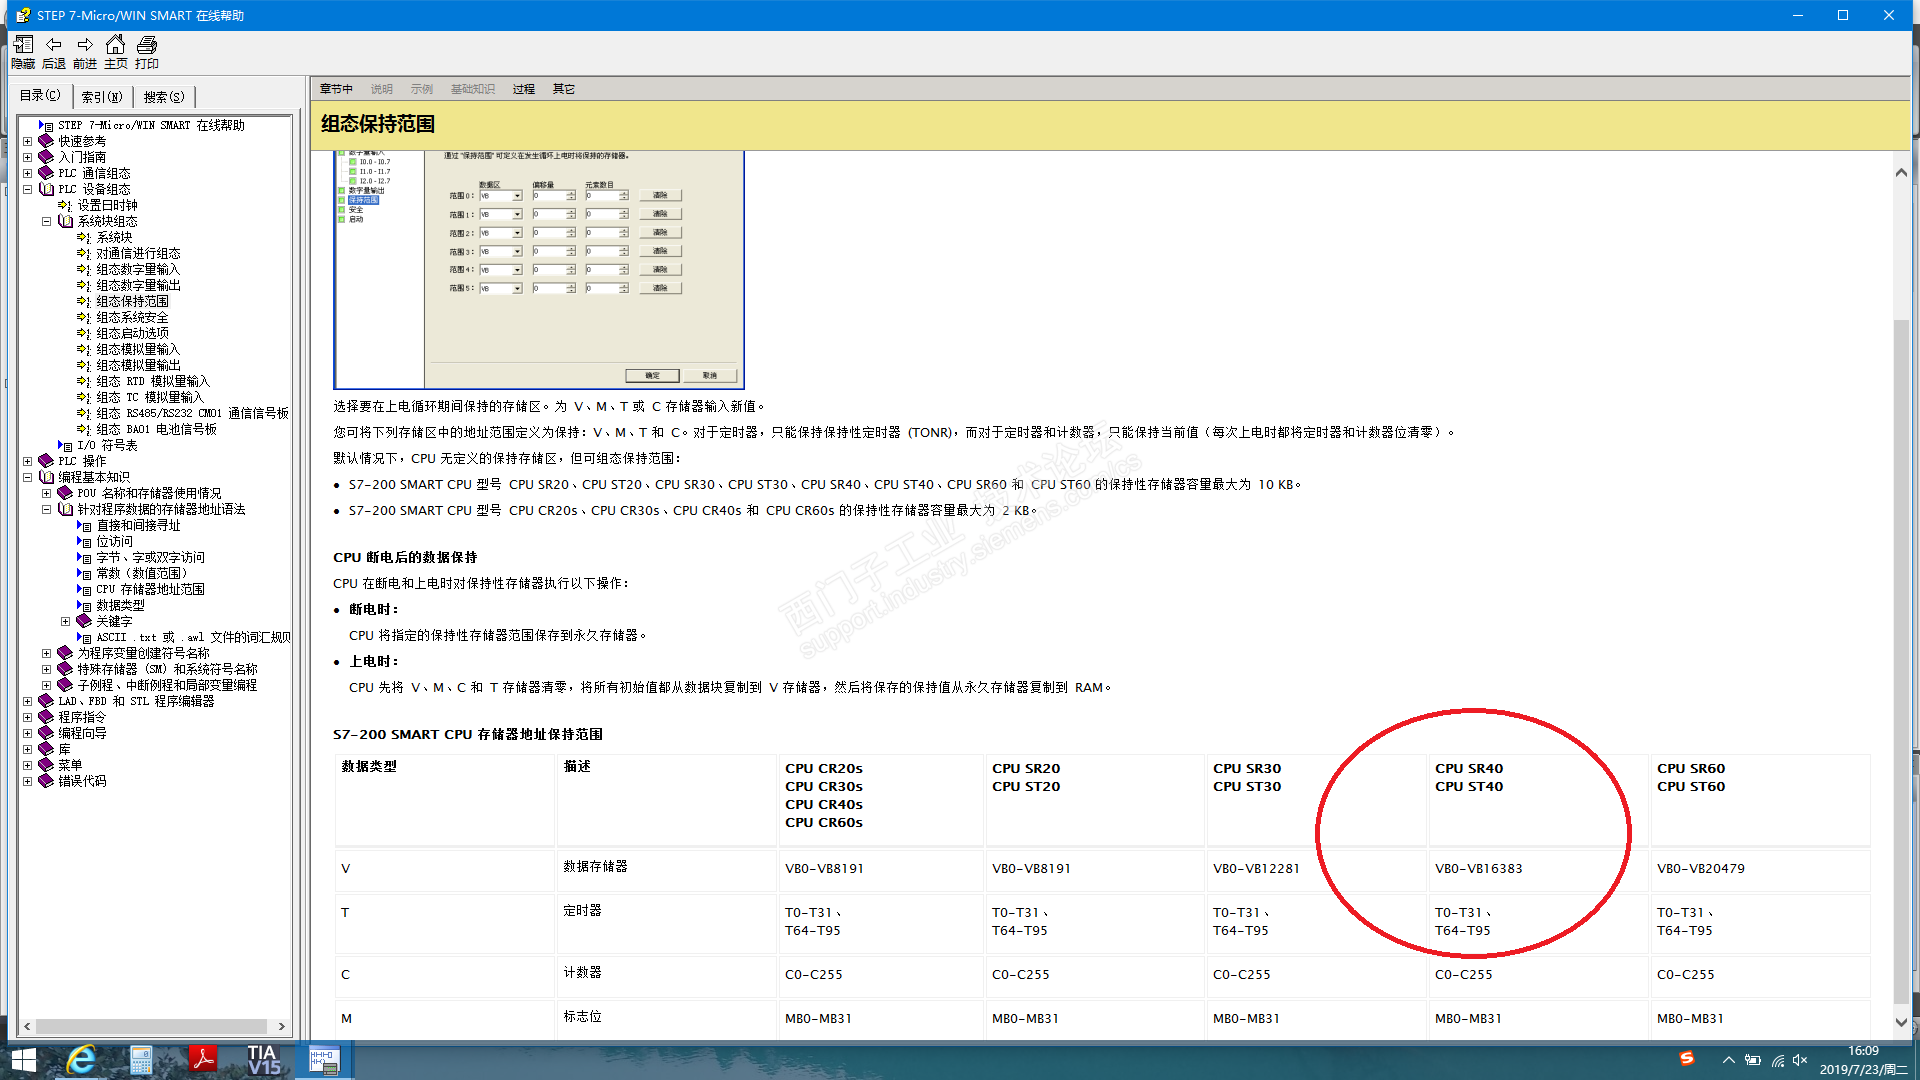This screenshot has height=1080, width=1920.
Task: Click the Windows Start button
Action: (24, 1060)
